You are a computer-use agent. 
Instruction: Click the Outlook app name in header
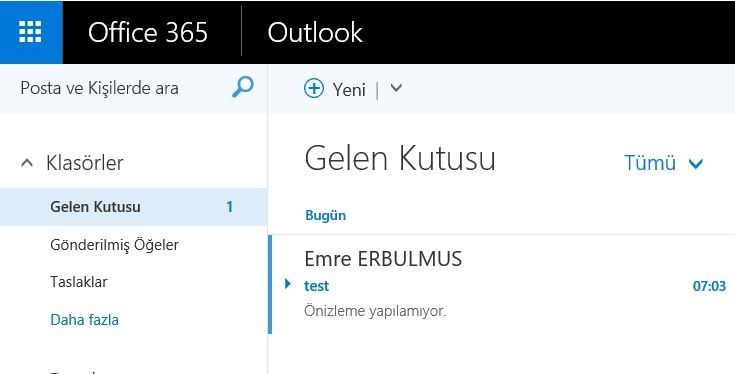click(x=315, y=32)
